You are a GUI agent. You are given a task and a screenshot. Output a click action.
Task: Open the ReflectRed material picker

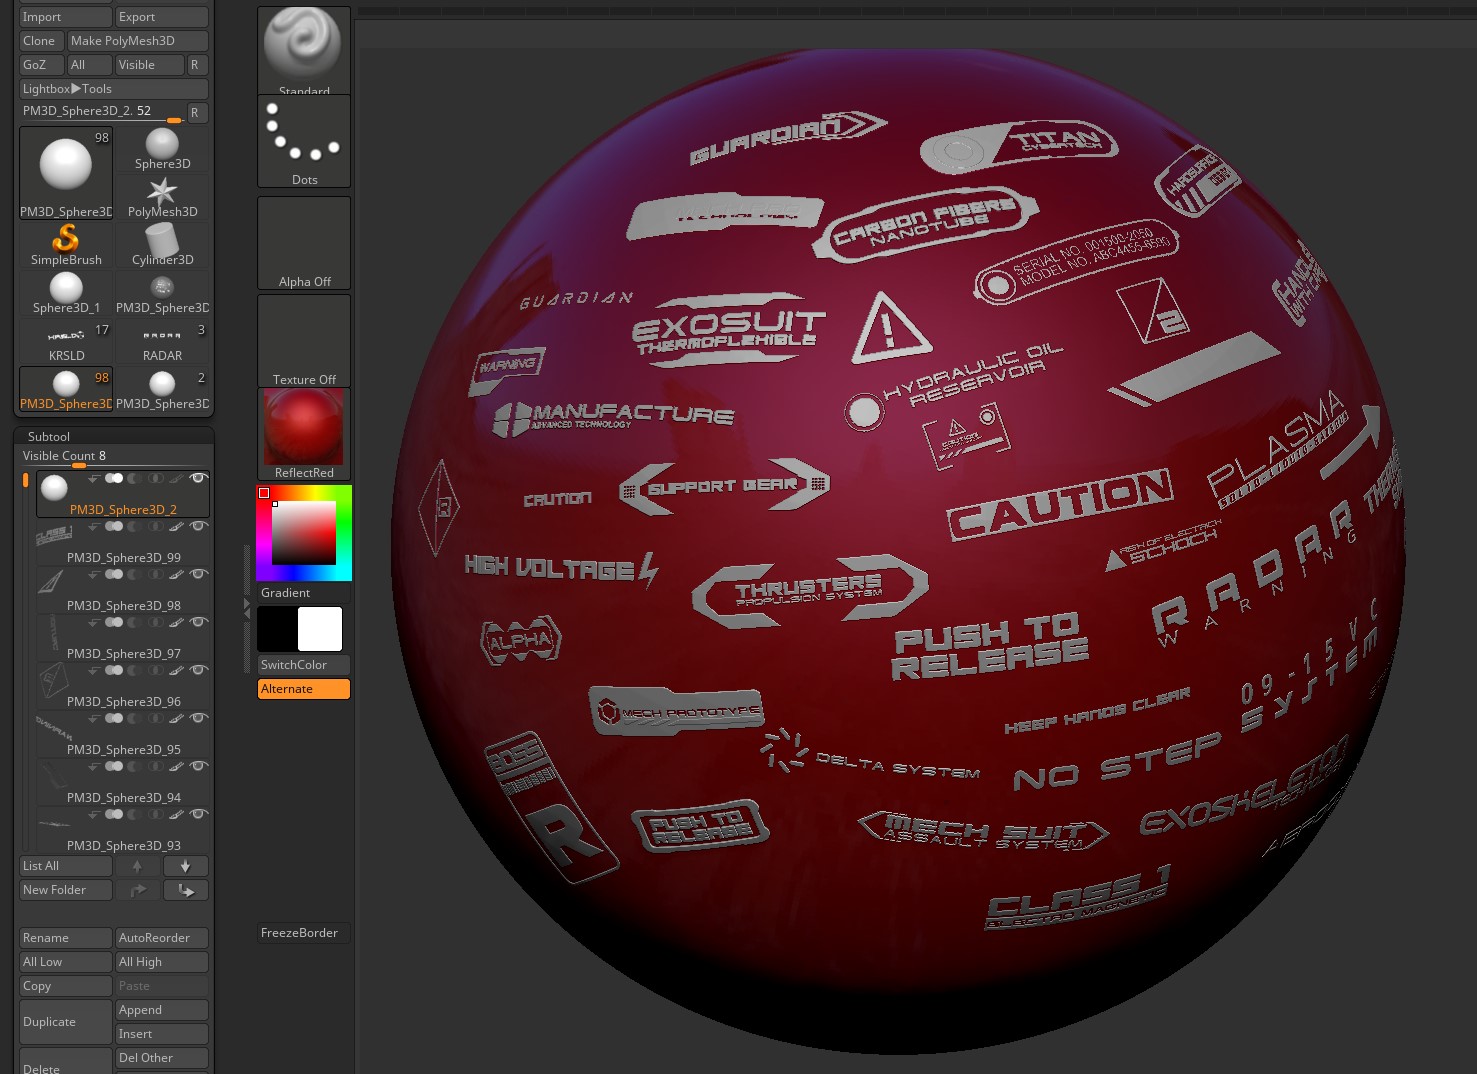pyautogui.click(x=304, y=434)
